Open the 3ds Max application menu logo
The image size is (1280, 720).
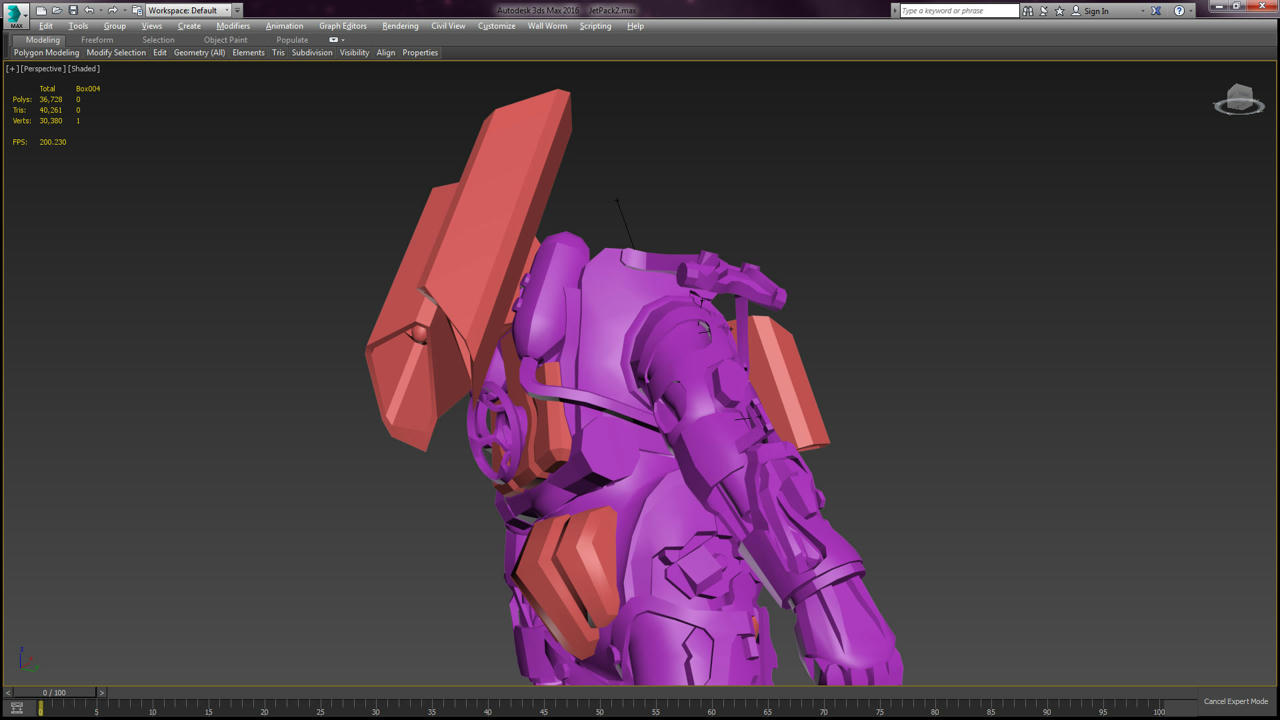(x=15, y=16)
